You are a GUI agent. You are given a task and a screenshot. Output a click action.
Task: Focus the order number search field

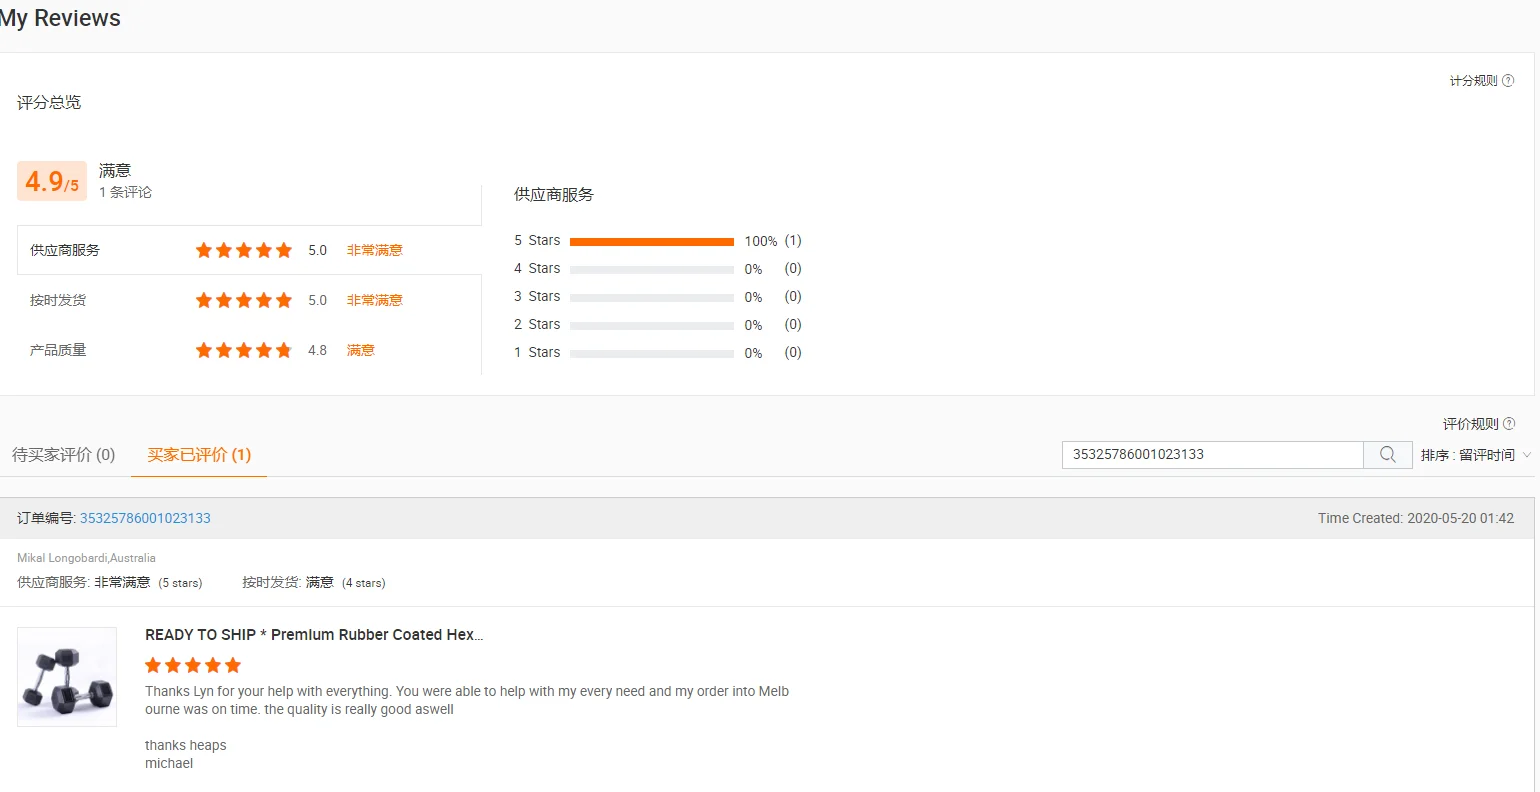[x=1213, y=455]
